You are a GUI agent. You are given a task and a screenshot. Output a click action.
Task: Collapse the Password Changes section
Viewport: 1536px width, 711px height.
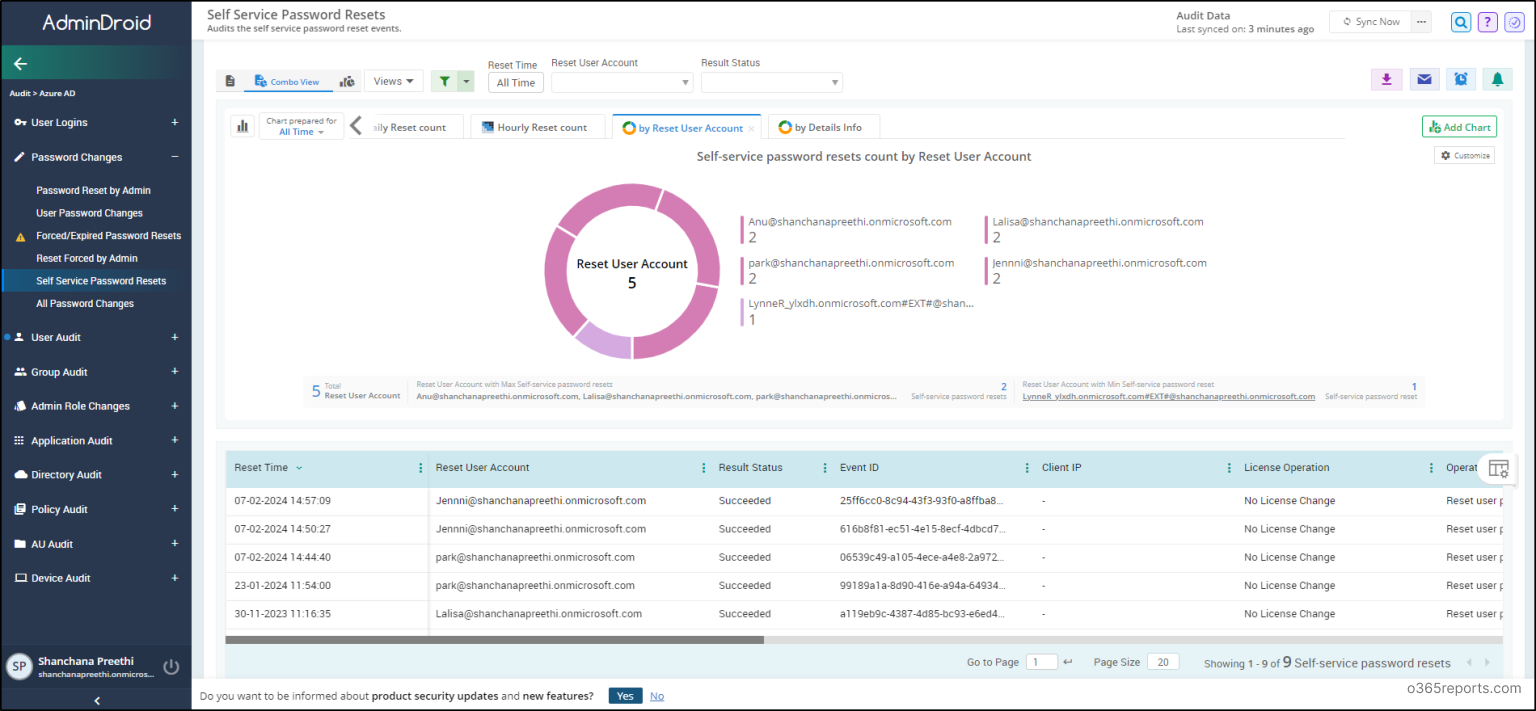point(174,157)
